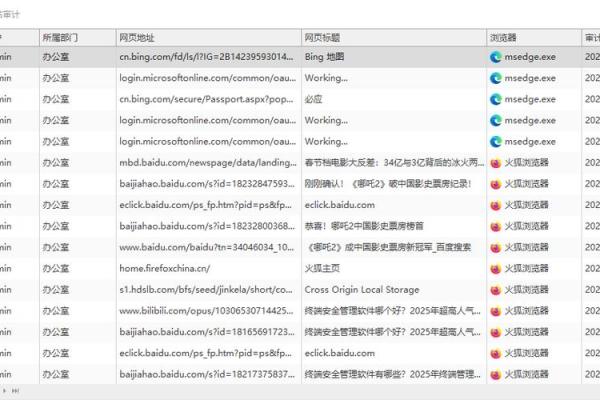Select the baijiahao.baidu.com/s?id=18232847593 URL cell

209,184
